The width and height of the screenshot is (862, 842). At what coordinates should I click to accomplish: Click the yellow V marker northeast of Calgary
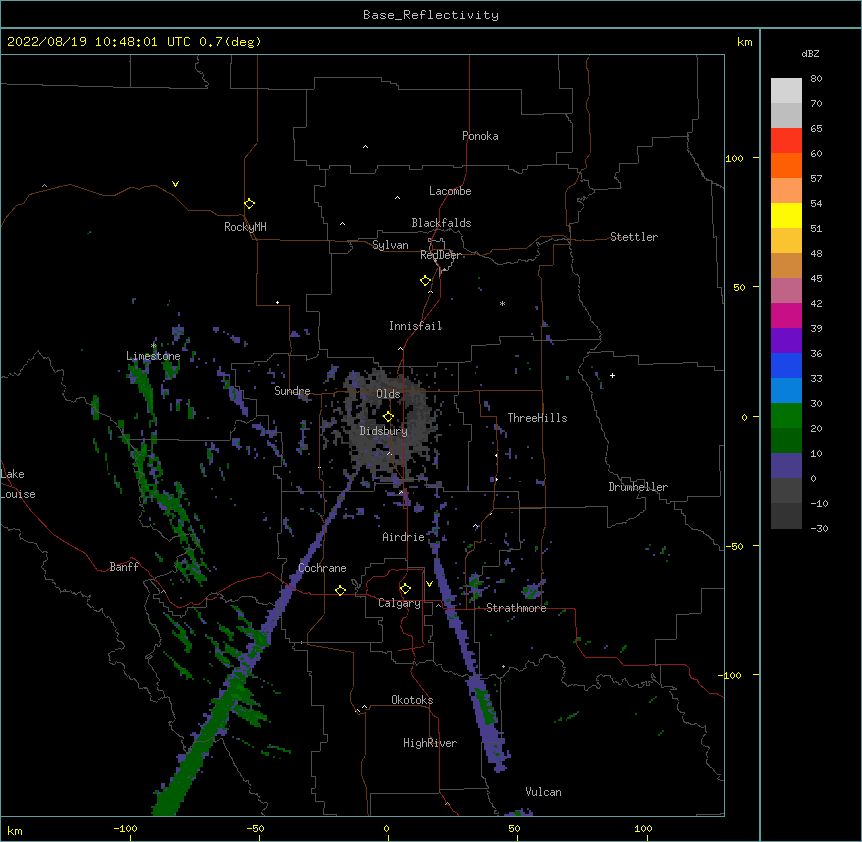pyautogui.click(x=429, y=584)
